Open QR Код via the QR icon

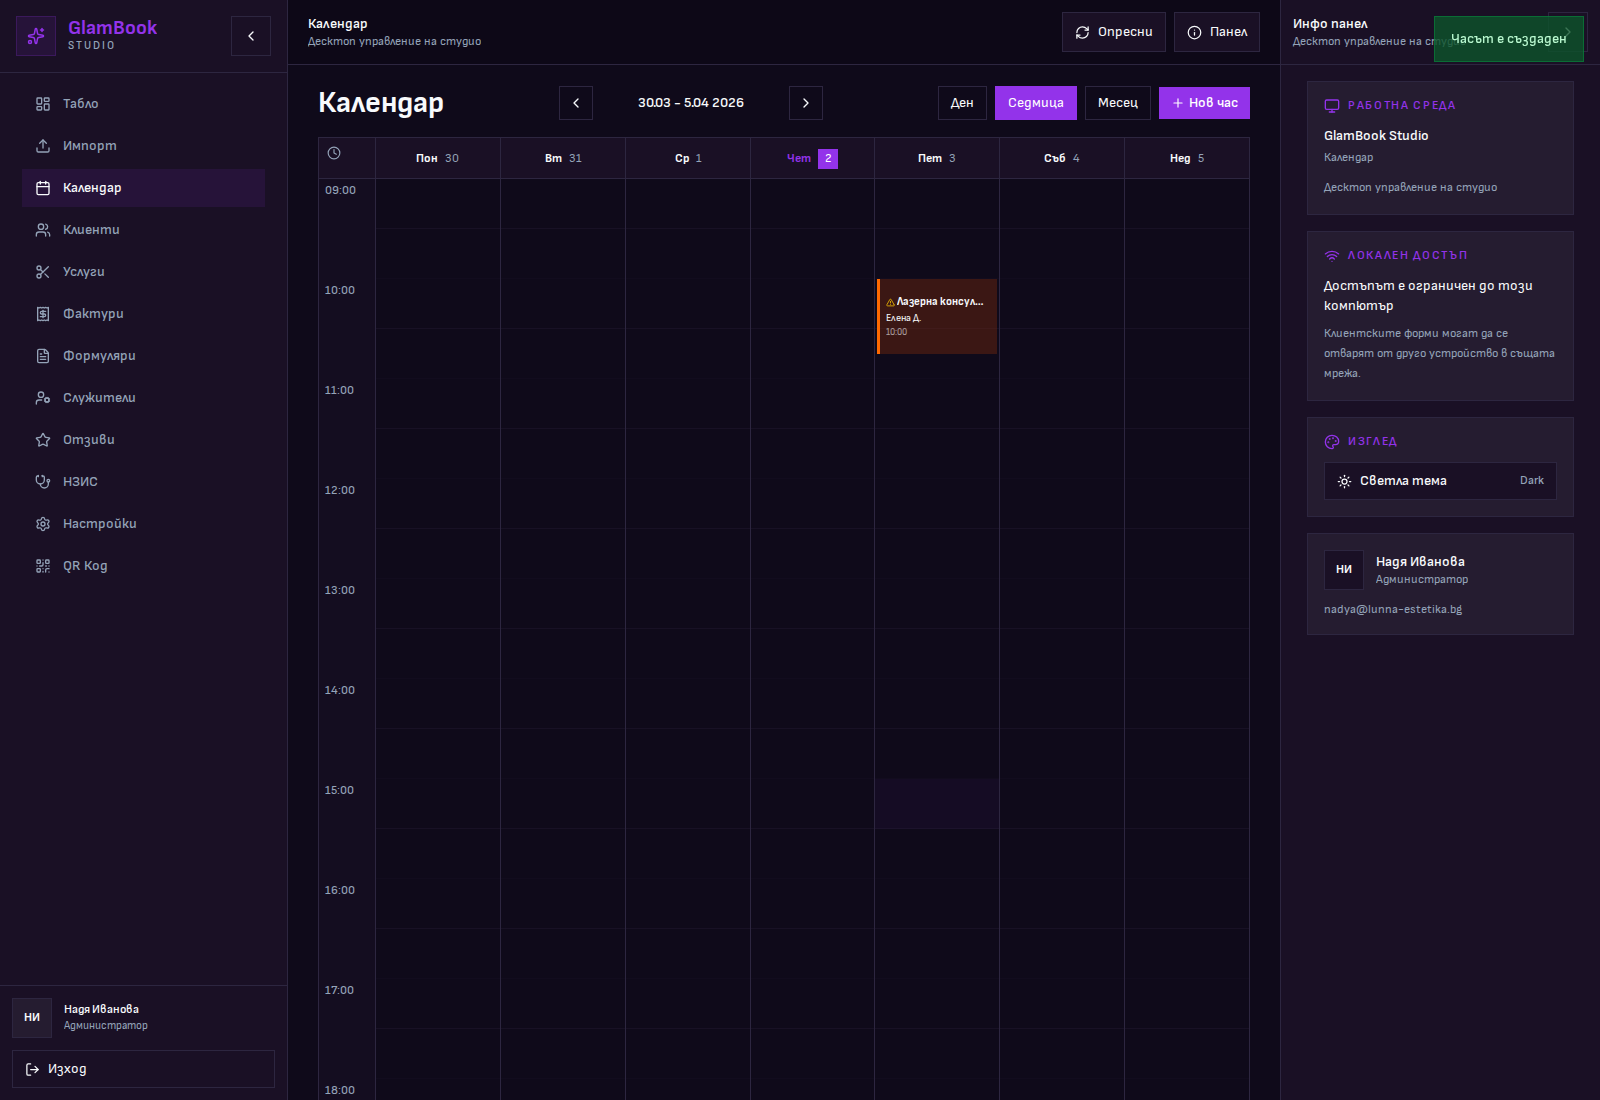(43, 566)
